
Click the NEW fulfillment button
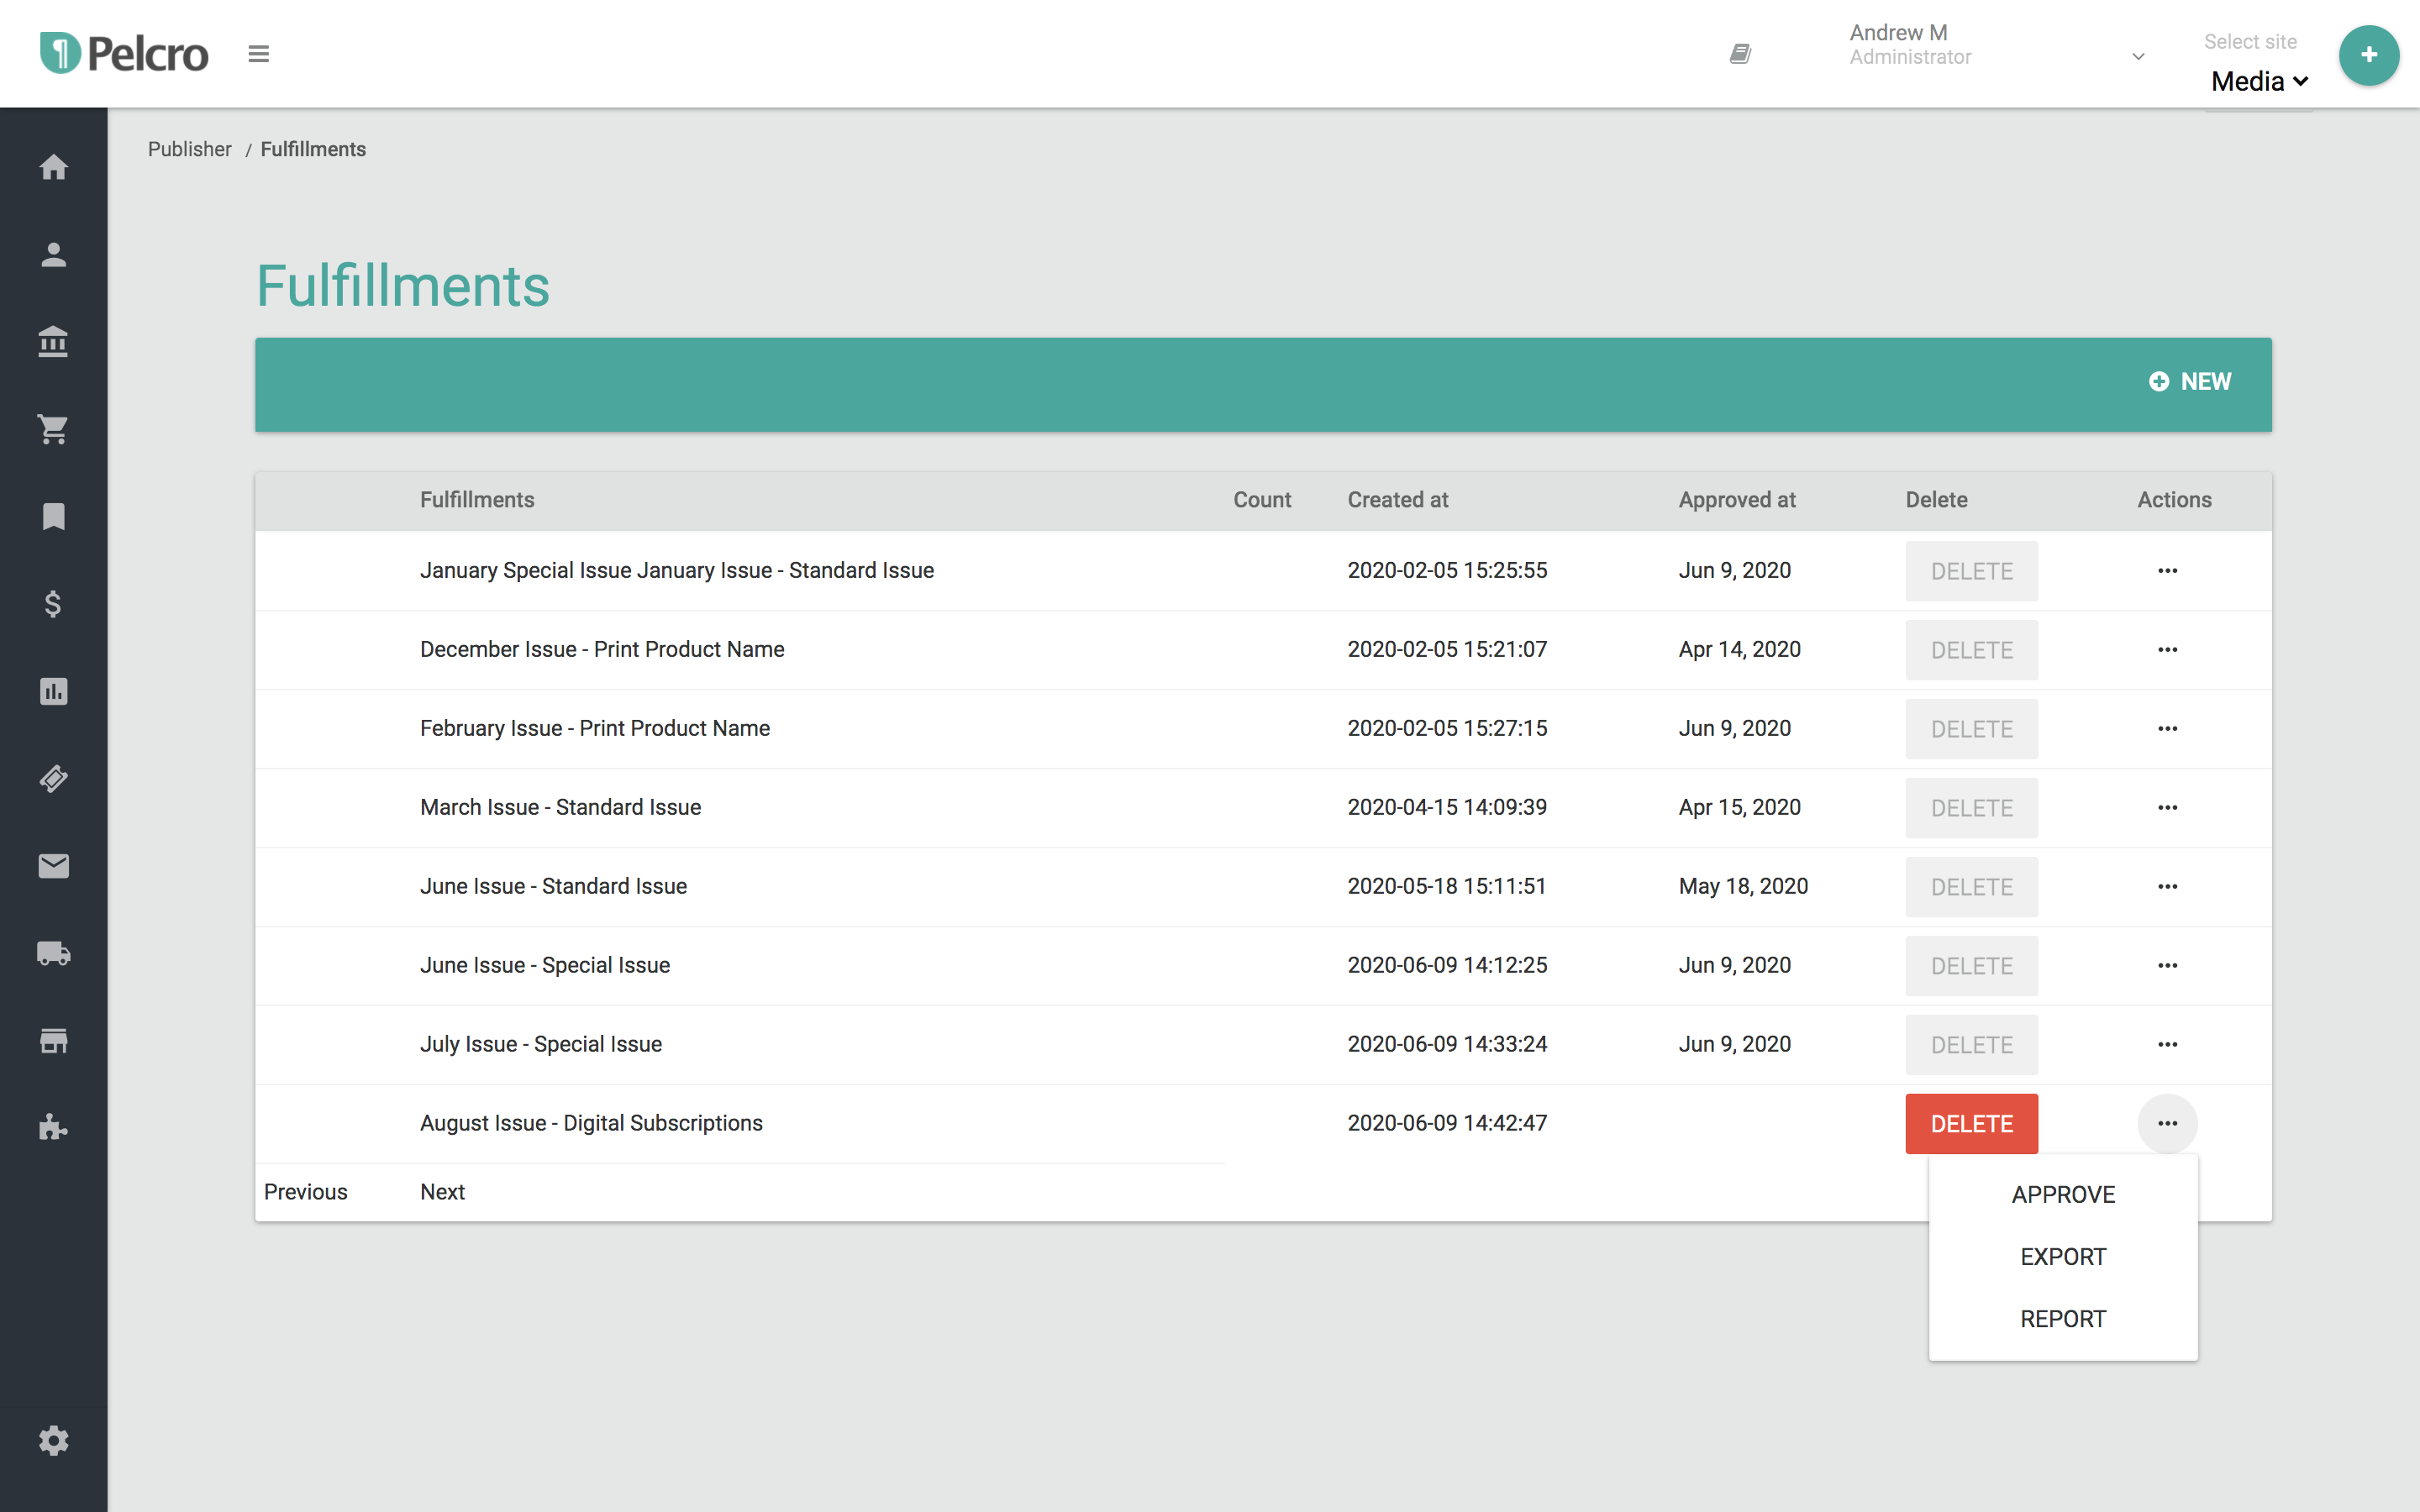point(2190,382)
